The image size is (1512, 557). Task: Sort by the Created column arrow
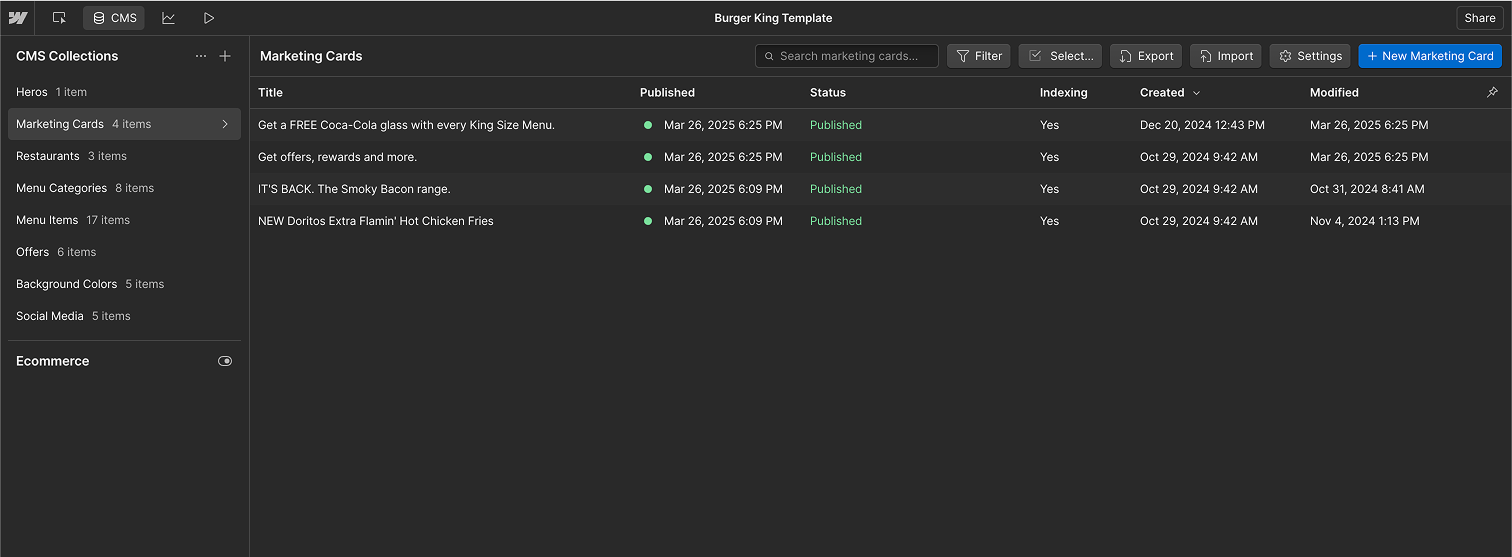coord(1197,92)
